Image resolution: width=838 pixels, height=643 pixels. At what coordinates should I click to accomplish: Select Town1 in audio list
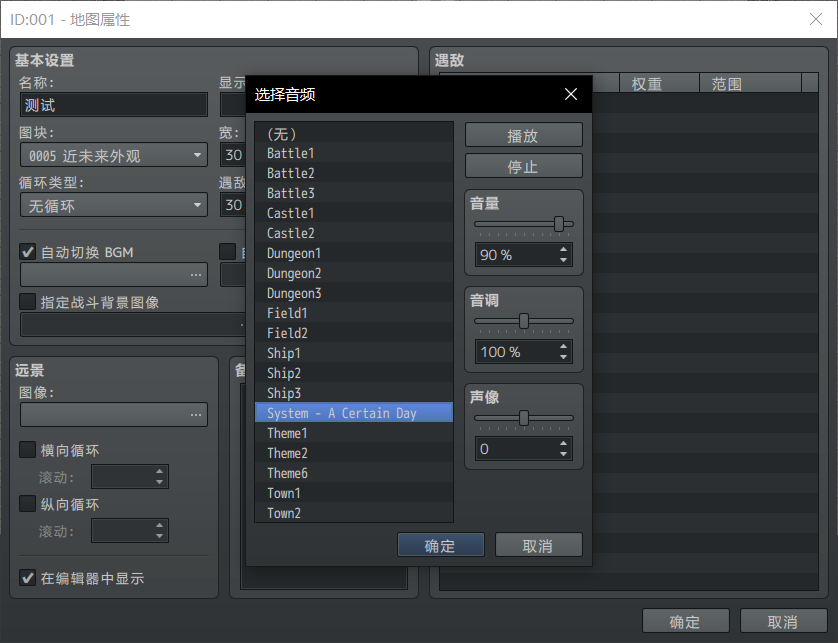(354, 493)
